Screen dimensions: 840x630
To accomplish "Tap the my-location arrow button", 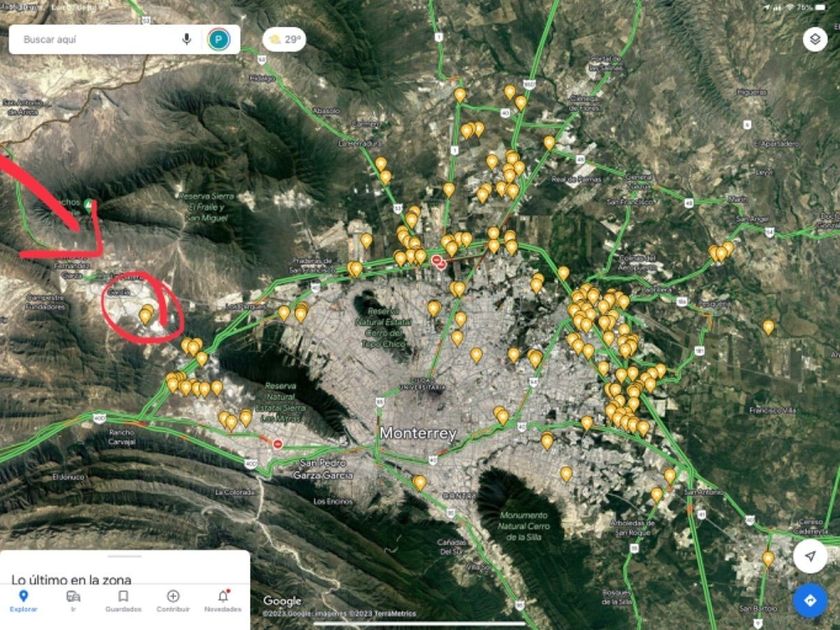I will [810, 557].
